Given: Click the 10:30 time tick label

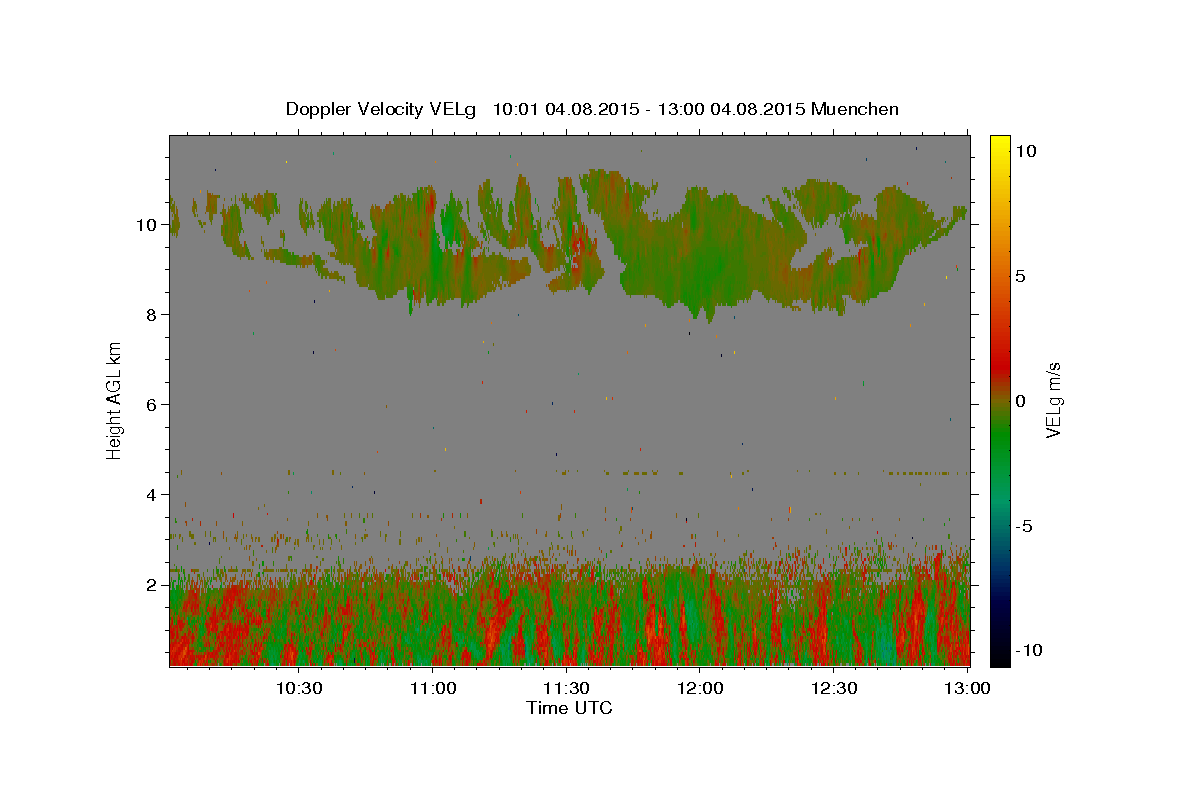Looking at the screenshot, I should pyautogui.click(x=299, y=688).
